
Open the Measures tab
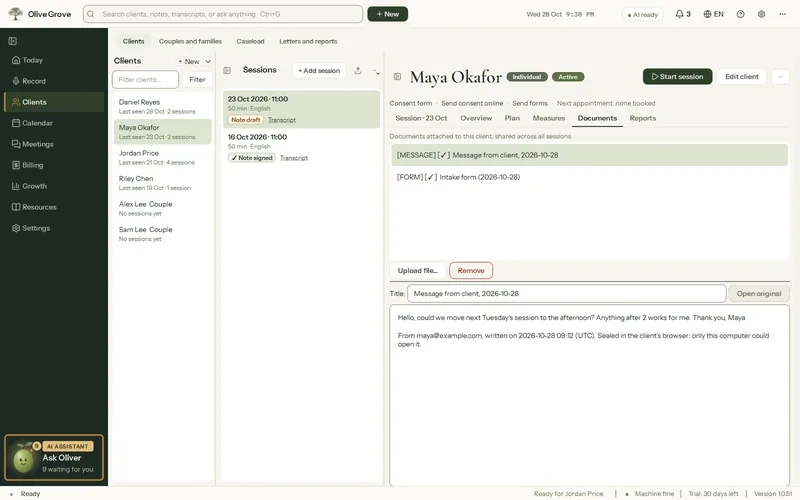click(x=548, y=118)
